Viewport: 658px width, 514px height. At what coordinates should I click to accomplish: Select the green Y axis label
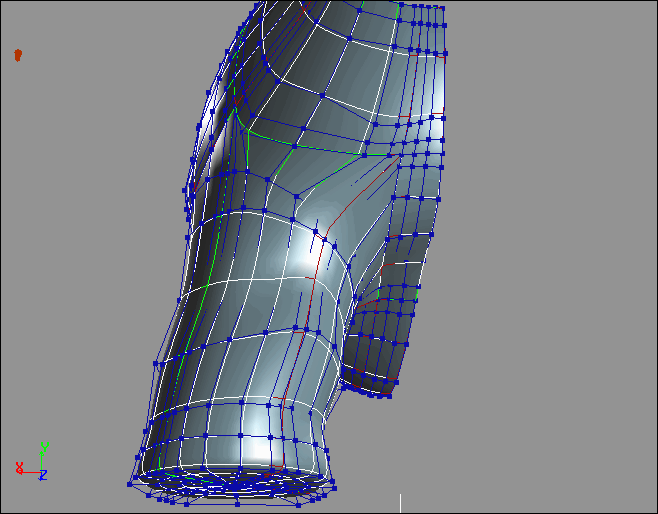pos(43,447)
